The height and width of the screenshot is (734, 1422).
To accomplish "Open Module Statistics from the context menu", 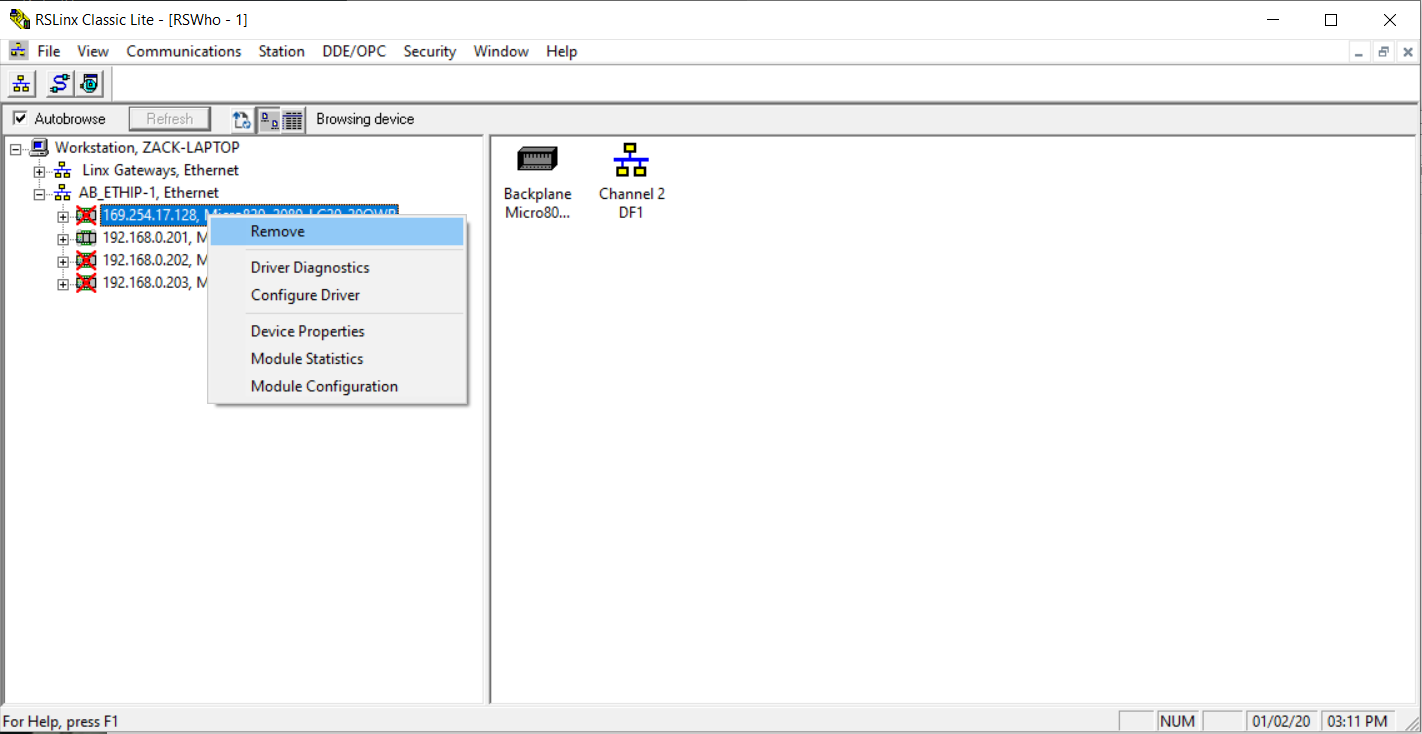I will pos(337,359).
